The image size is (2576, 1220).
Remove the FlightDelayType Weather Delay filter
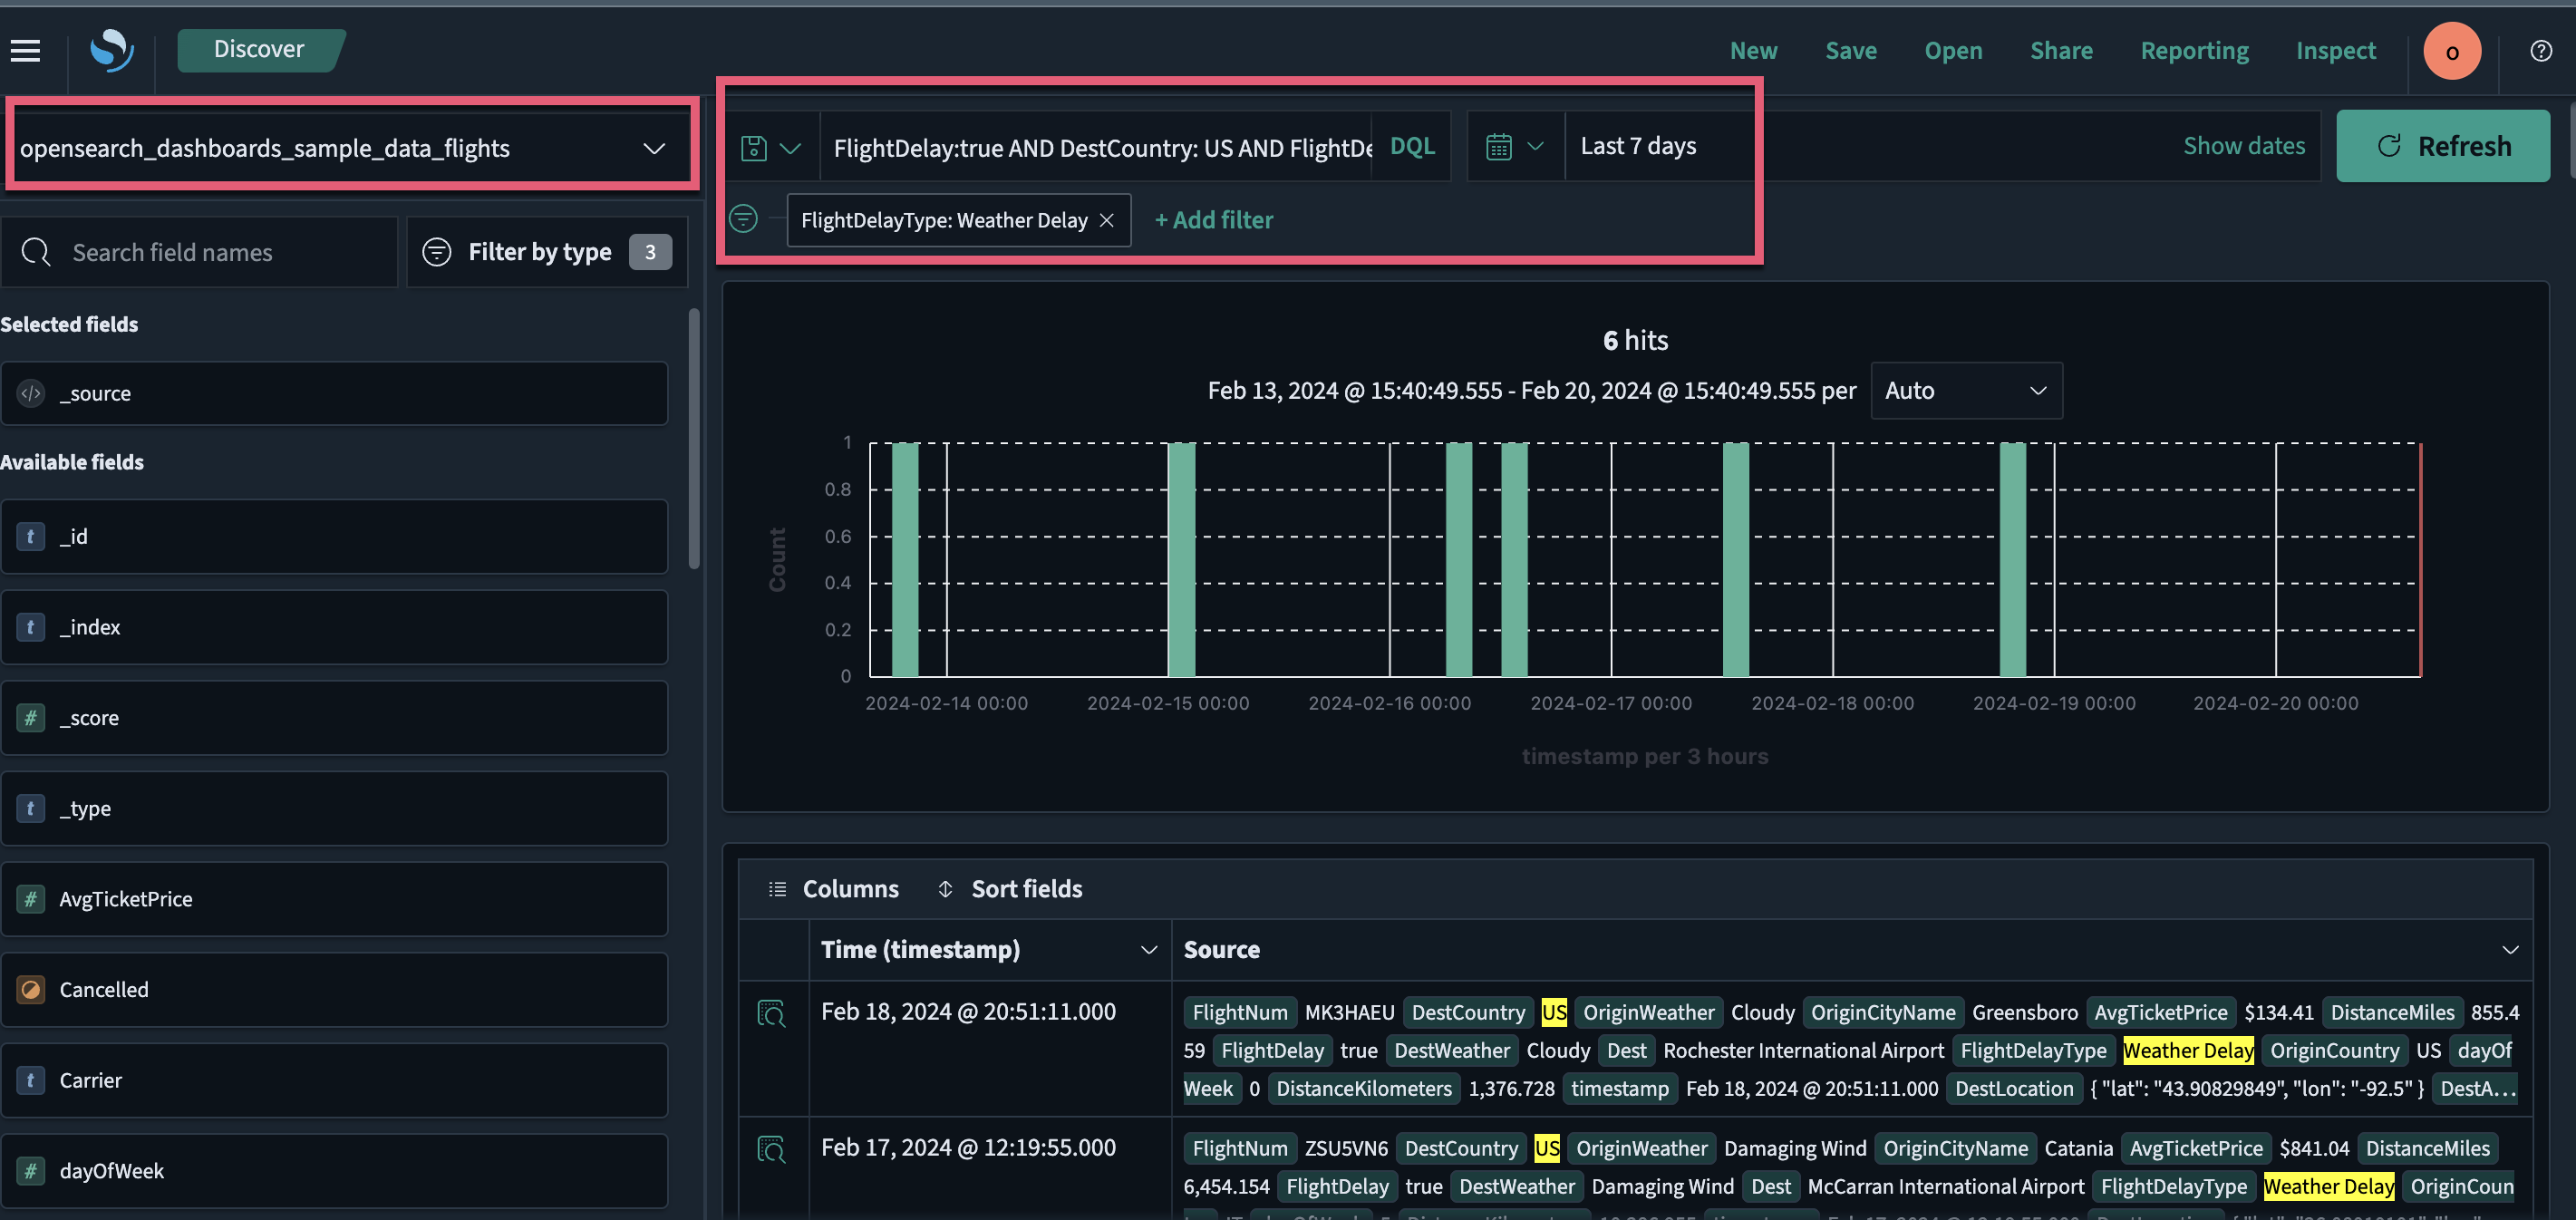point(1107,219)
